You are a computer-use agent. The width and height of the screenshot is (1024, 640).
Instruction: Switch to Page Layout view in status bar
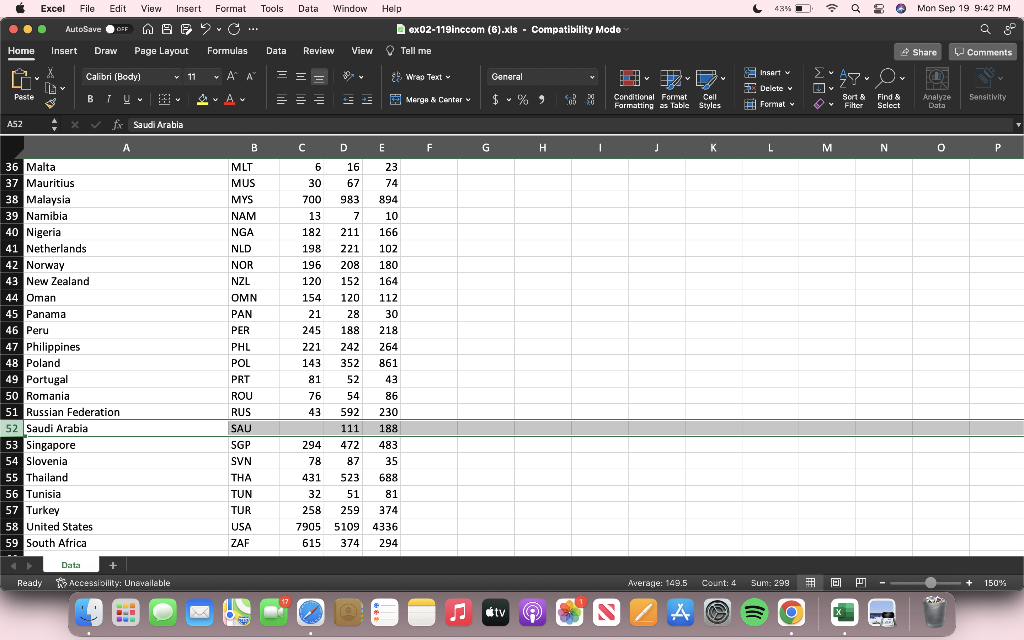coord(835,583)
